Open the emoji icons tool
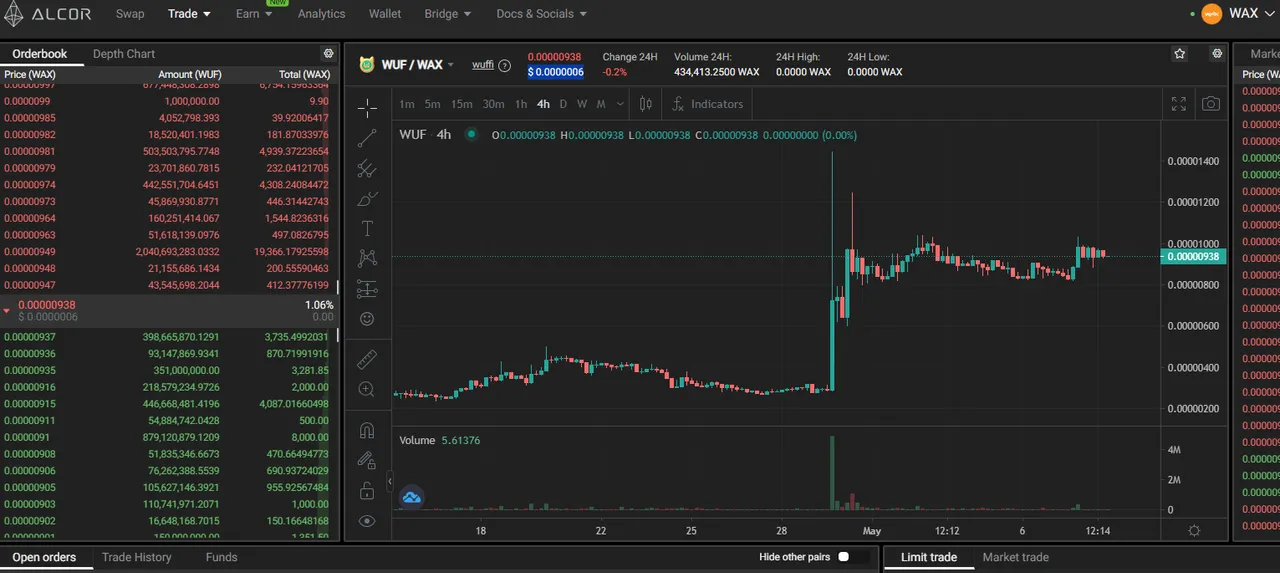Viewport: 1280px width, 573px height. [x=367, y=319]
